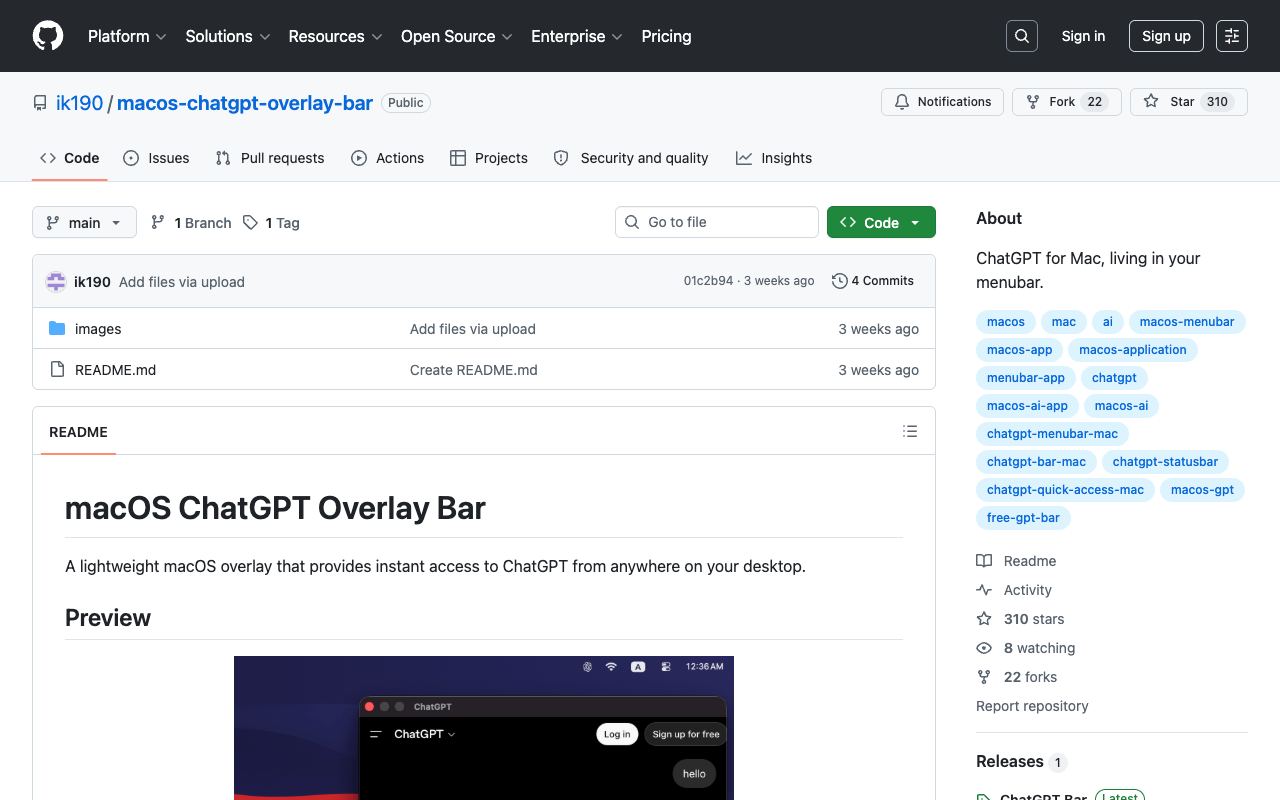Viewport: 1280px width, 800px height.
Task: Click the ik190 avatar icon in commit row
Action: tap(56, 282)
